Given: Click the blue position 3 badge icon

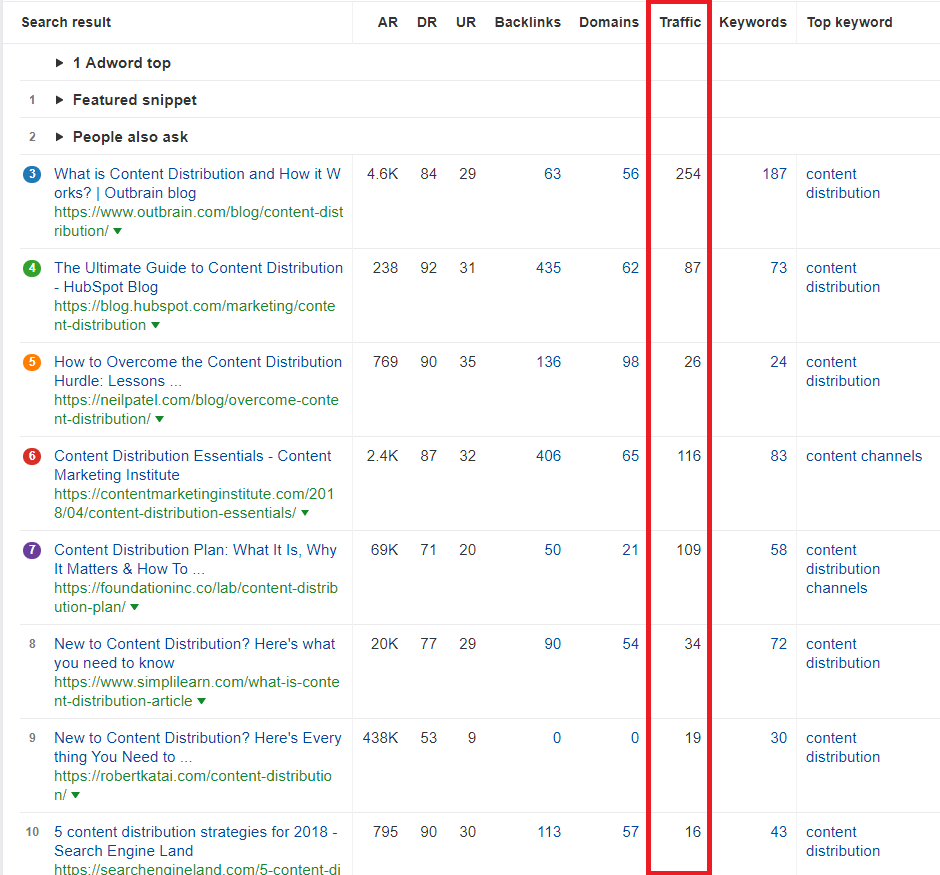Looking at the screenshot, I should (x=31, y=174).
